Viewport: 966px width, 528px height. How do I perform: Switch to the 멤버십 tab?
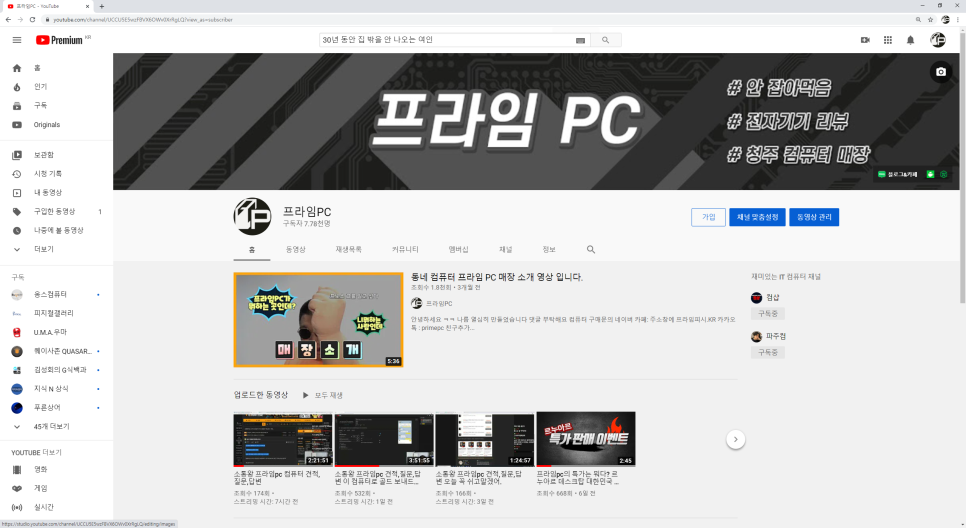458,250
